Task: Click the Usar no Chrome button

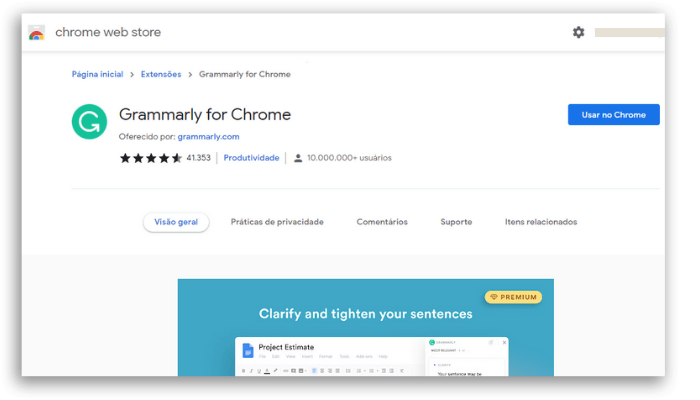Action: point(613,115)
